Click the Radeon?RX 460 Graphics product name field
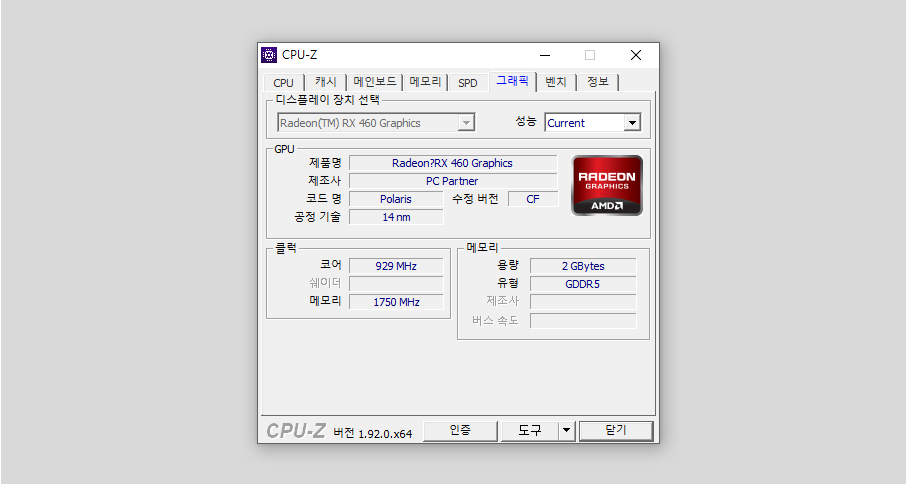Screen dimensions: 906x484 [453, 163]
